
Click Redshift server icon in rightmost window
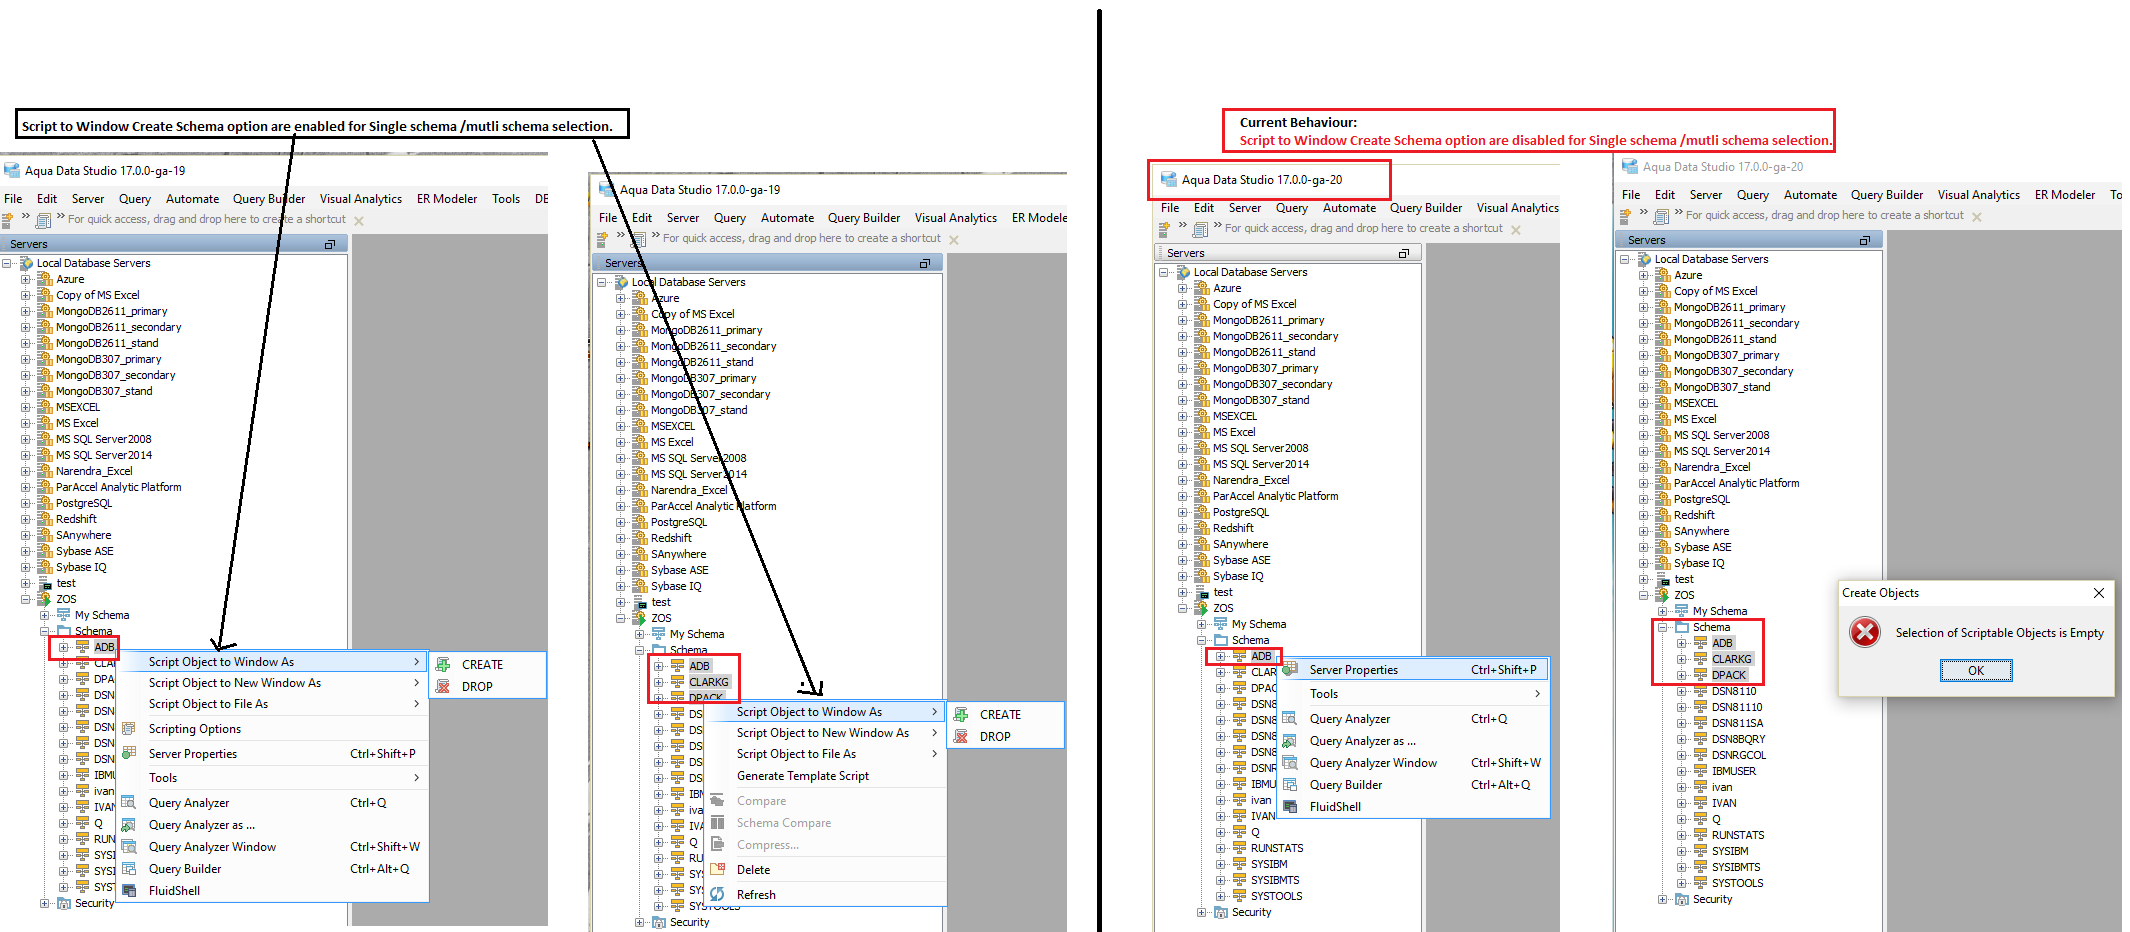pyautogui.click(x=1663, y=515)
